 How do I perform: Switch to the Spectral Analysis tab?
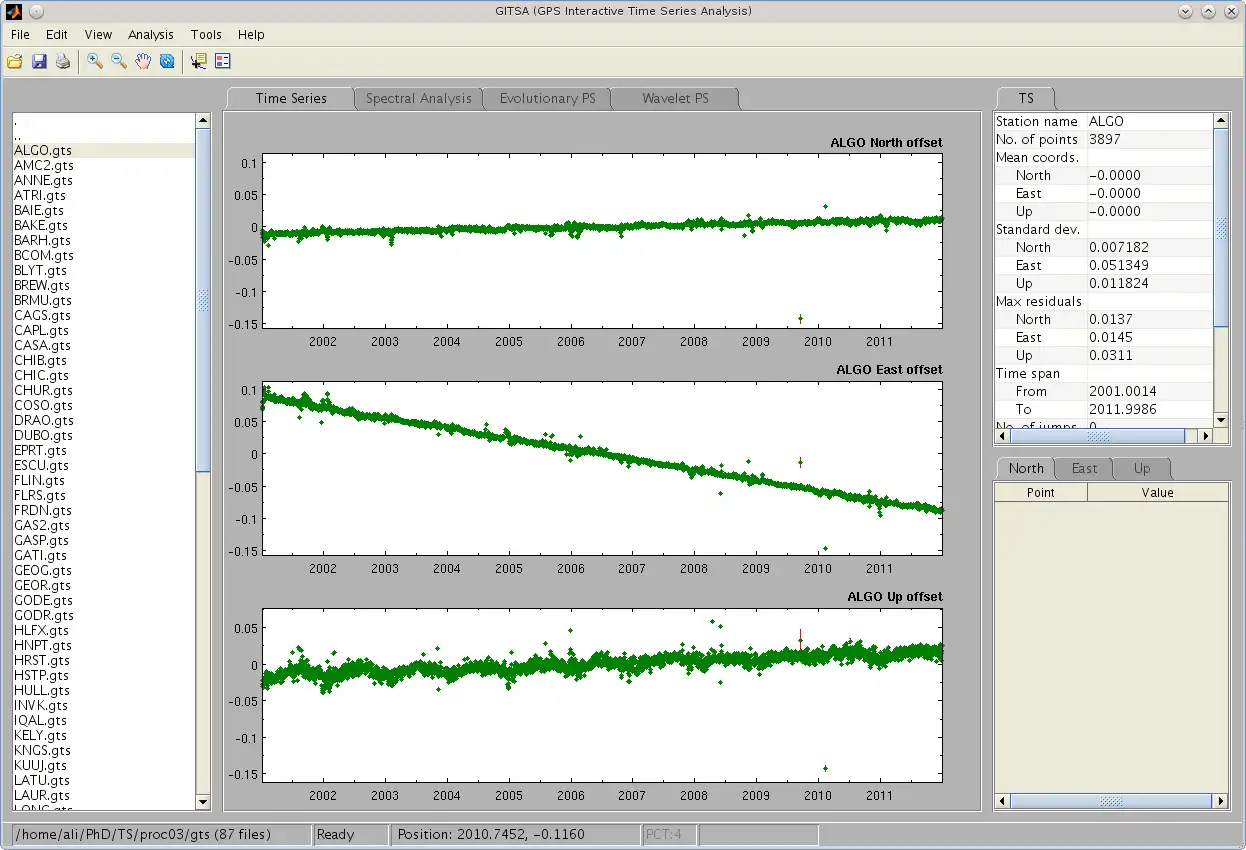tap(418, 98)
